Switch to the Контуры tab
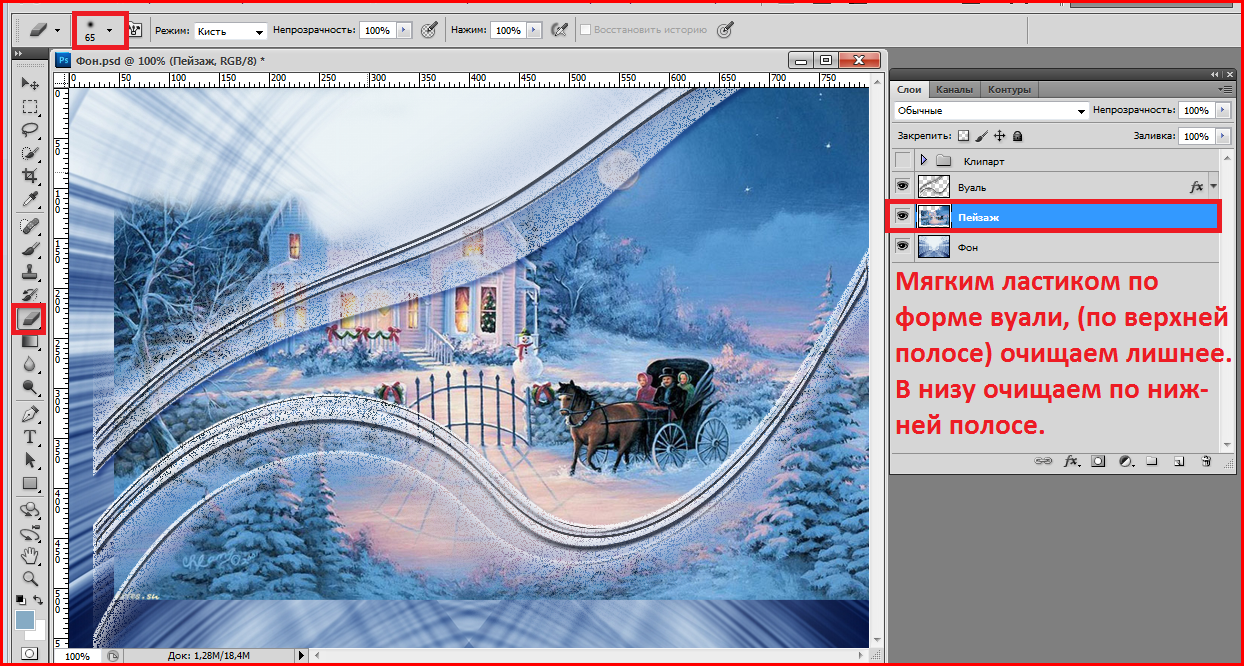1244x666 pixels. pyautogui.click(x=1009, y=89)
